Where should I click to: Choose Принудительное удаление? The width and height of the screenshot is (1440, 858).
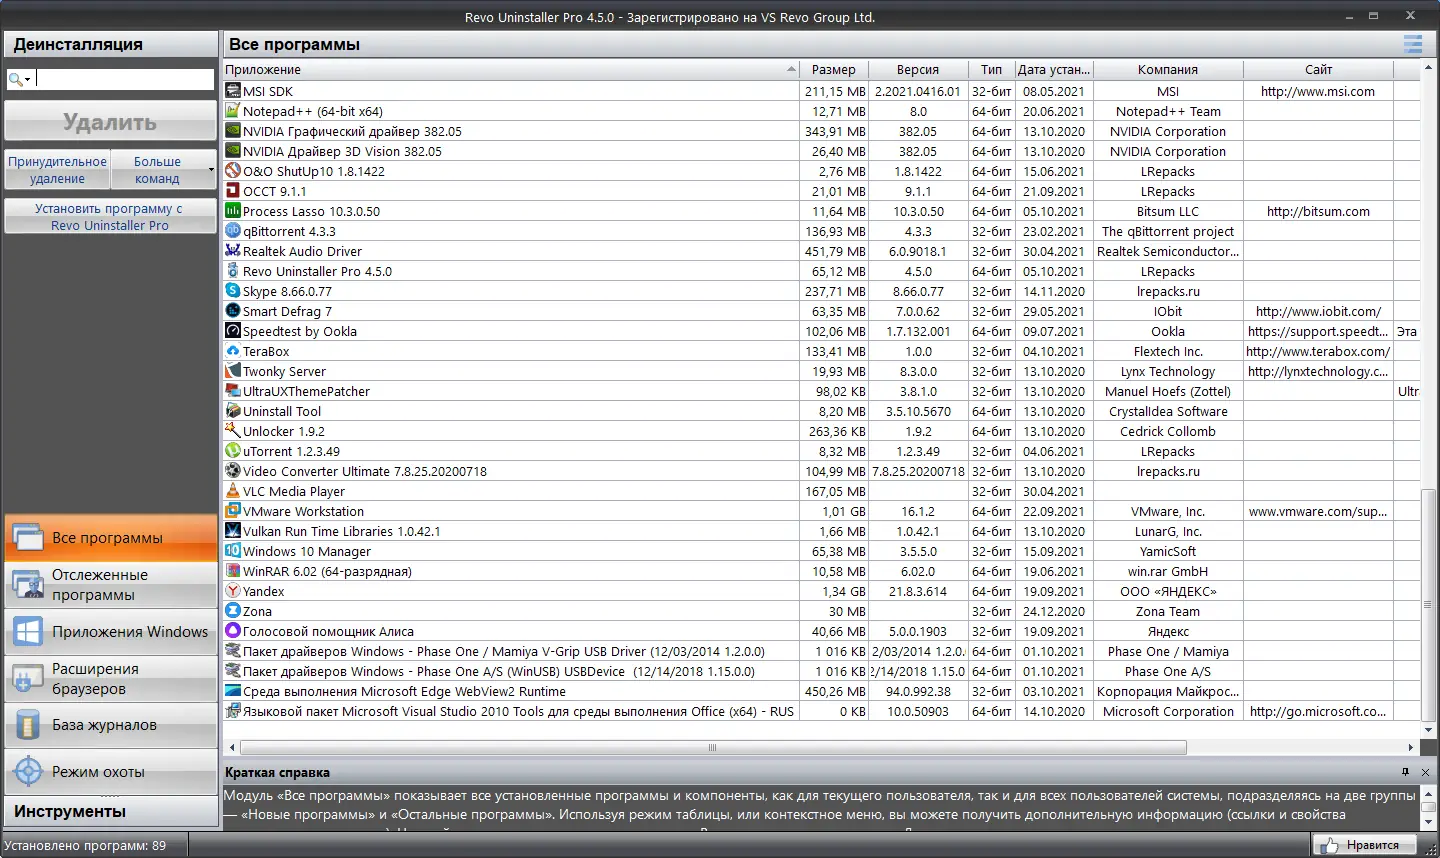click(x=57, y=170)
